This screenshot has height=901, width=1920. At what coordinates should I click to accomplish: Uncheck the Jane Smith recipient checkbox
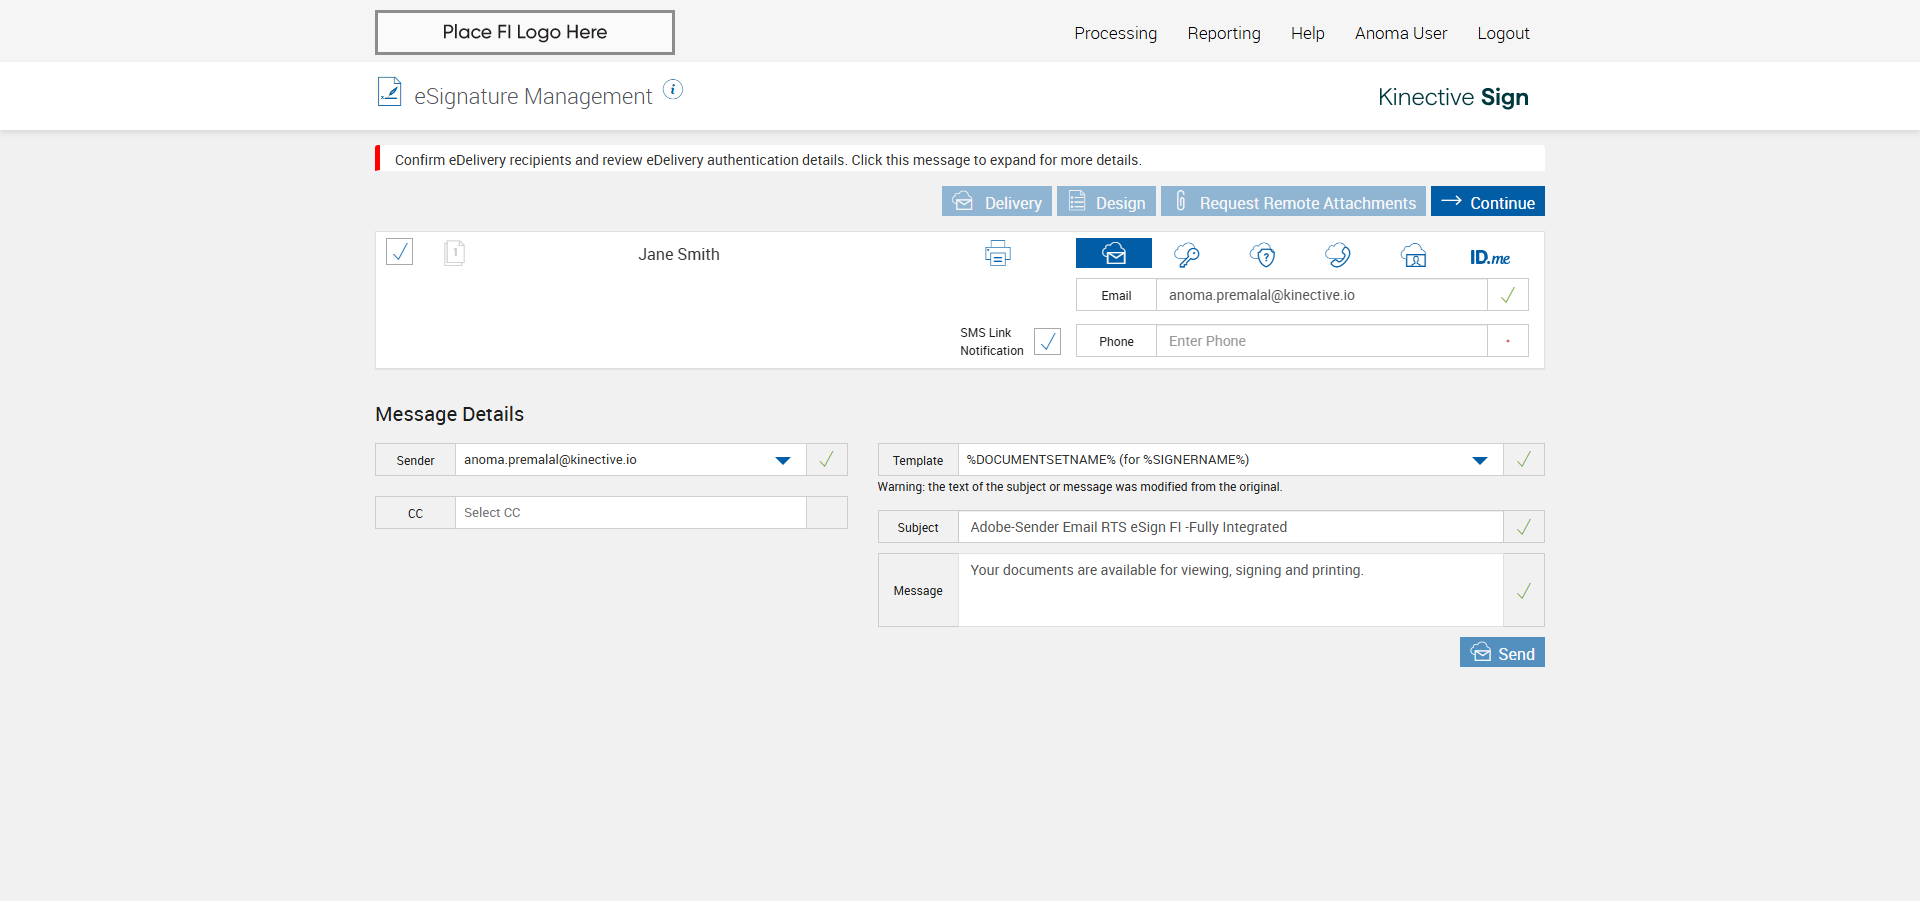tap(399, 251)
